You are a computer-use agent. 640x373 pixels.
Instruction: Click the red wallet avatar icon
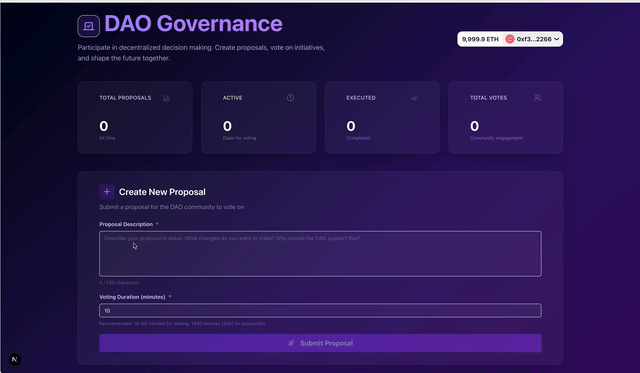coord(510,39)
